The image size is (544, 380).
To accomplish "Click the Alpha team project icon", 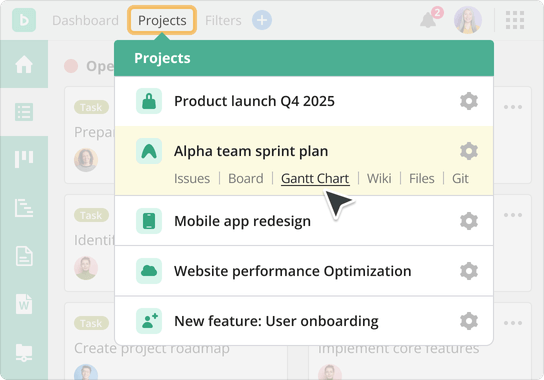I will [149, 151].
